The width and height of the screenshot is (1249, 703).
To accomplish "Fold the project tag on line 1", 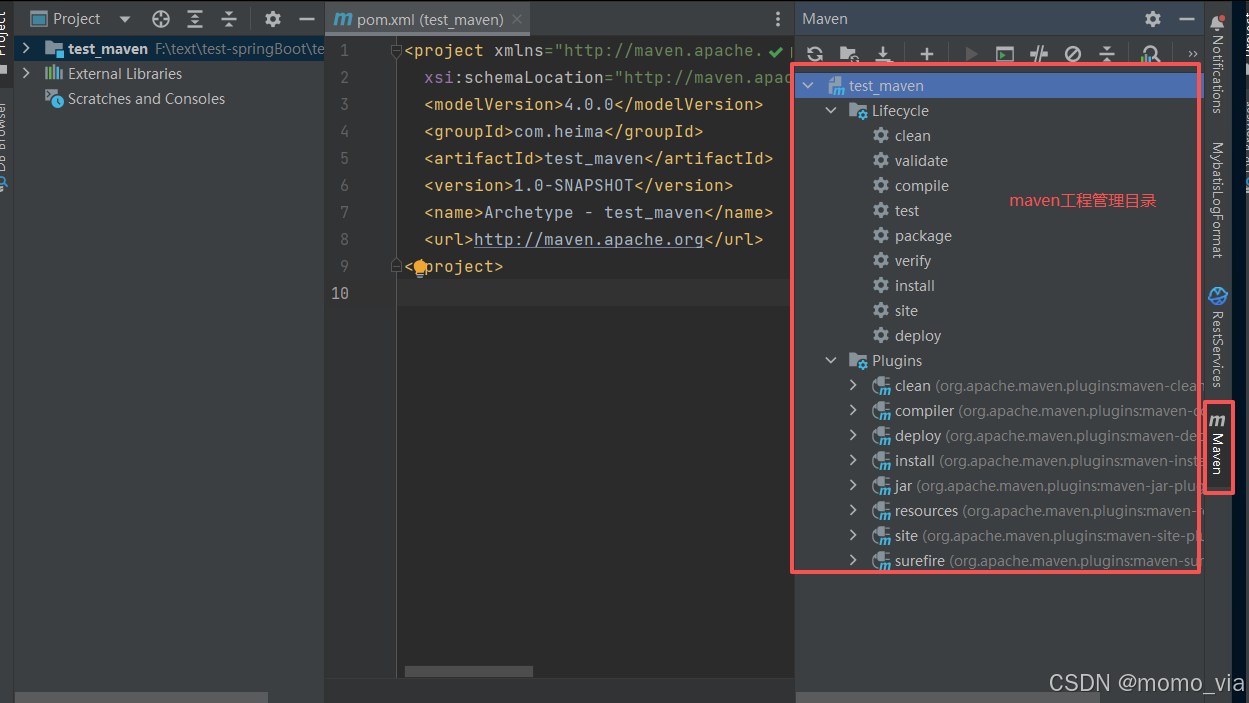I will point(398,51).
